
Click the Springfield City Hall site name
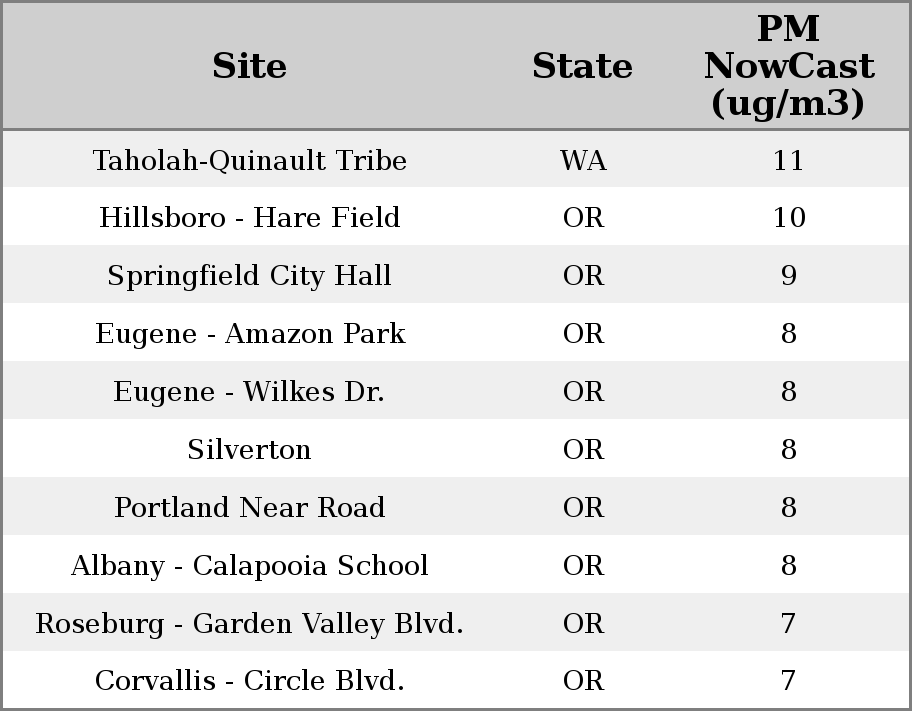[249, 276]
